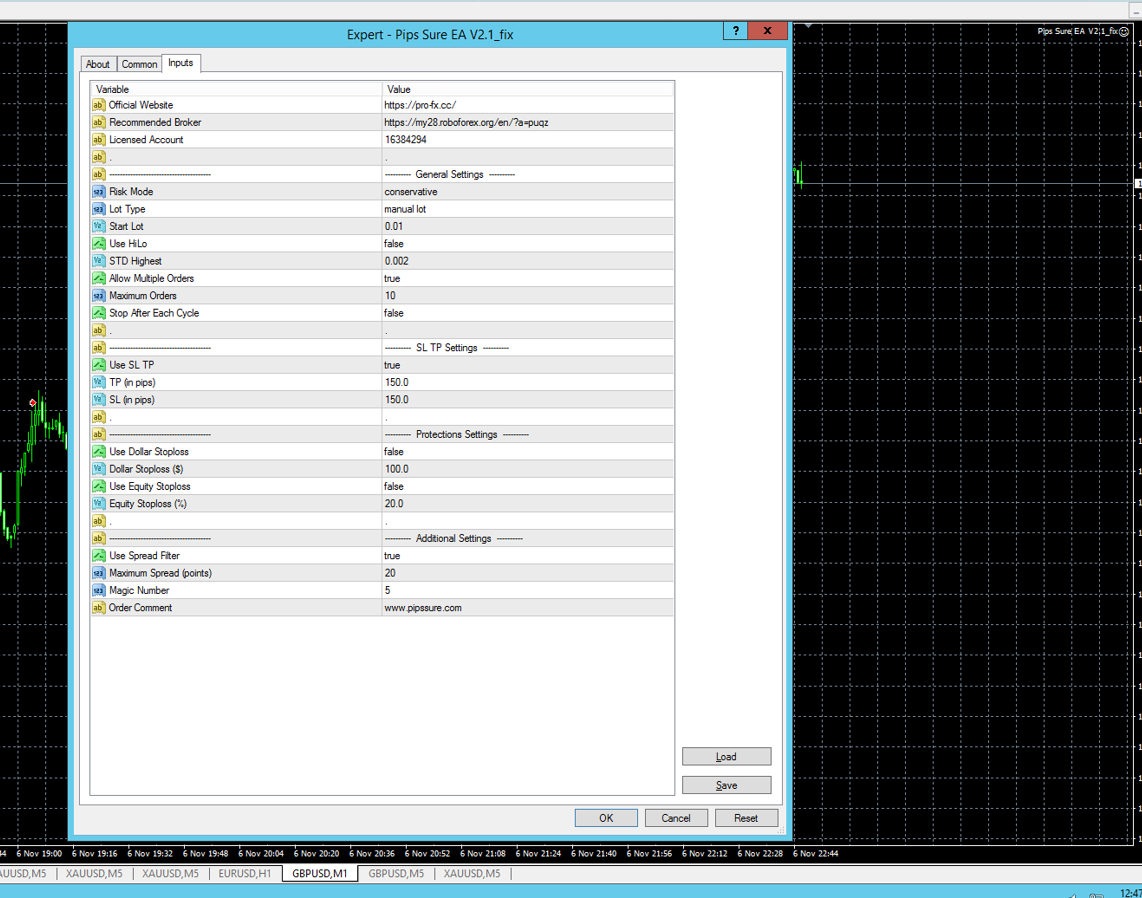This screenshot has height=898, width=1142.
Task: Switch to the About tab
Action: coord(98,64)
